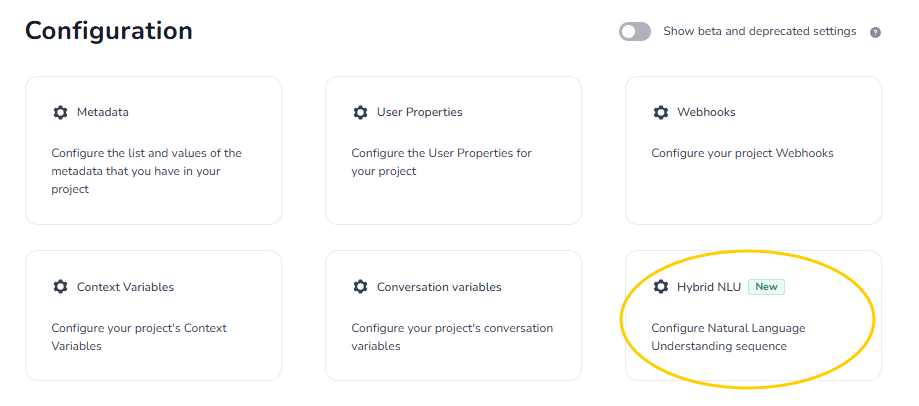Image resolution: width=919 pixels, height=406 pixels.
Task: Open the User Properties settings title
Action: pos(419,112)
